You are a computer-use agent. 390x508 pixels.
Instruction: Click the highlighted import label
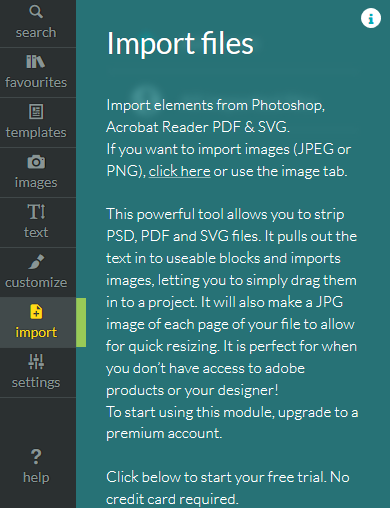[x=36, y=333]
